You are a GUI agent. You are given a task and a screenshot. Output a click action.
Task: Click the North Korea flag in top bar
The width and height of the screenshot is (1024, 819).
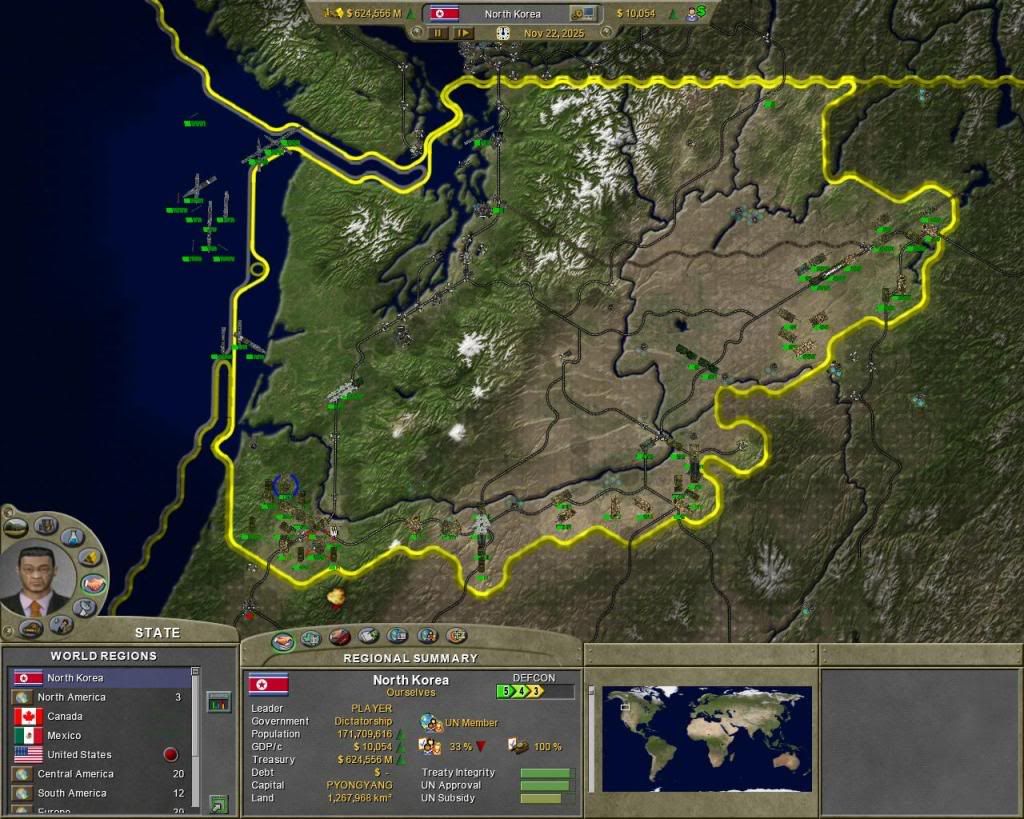pyautogui.click(x=444, y=13)
